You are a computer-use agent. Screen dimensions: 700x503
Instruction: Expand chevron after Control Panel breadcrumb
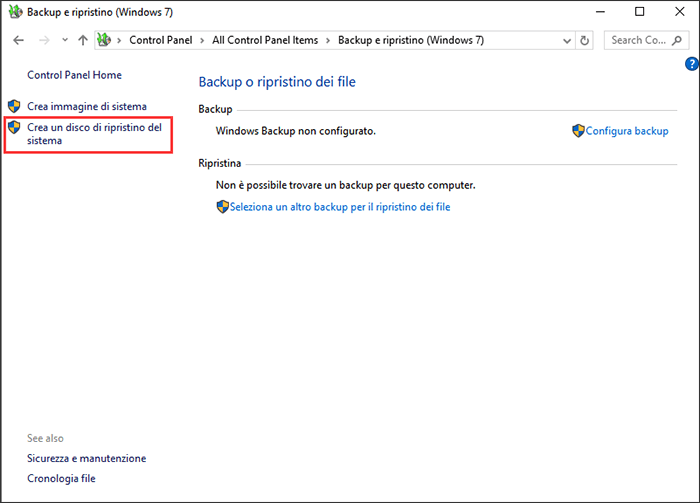tap(202, 41)
